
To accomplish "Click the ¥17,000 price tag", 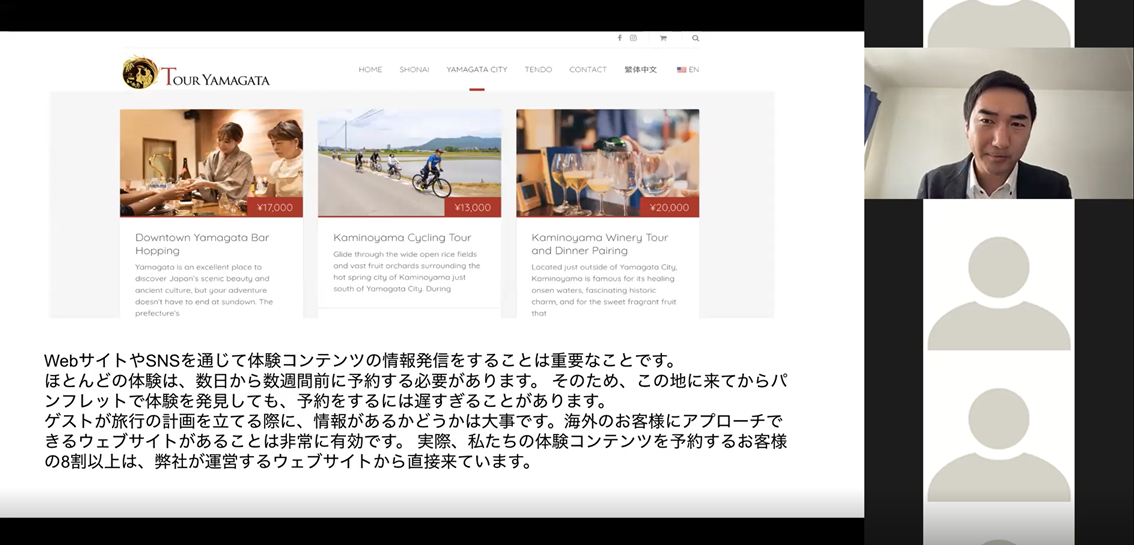I will coord(275,207).
